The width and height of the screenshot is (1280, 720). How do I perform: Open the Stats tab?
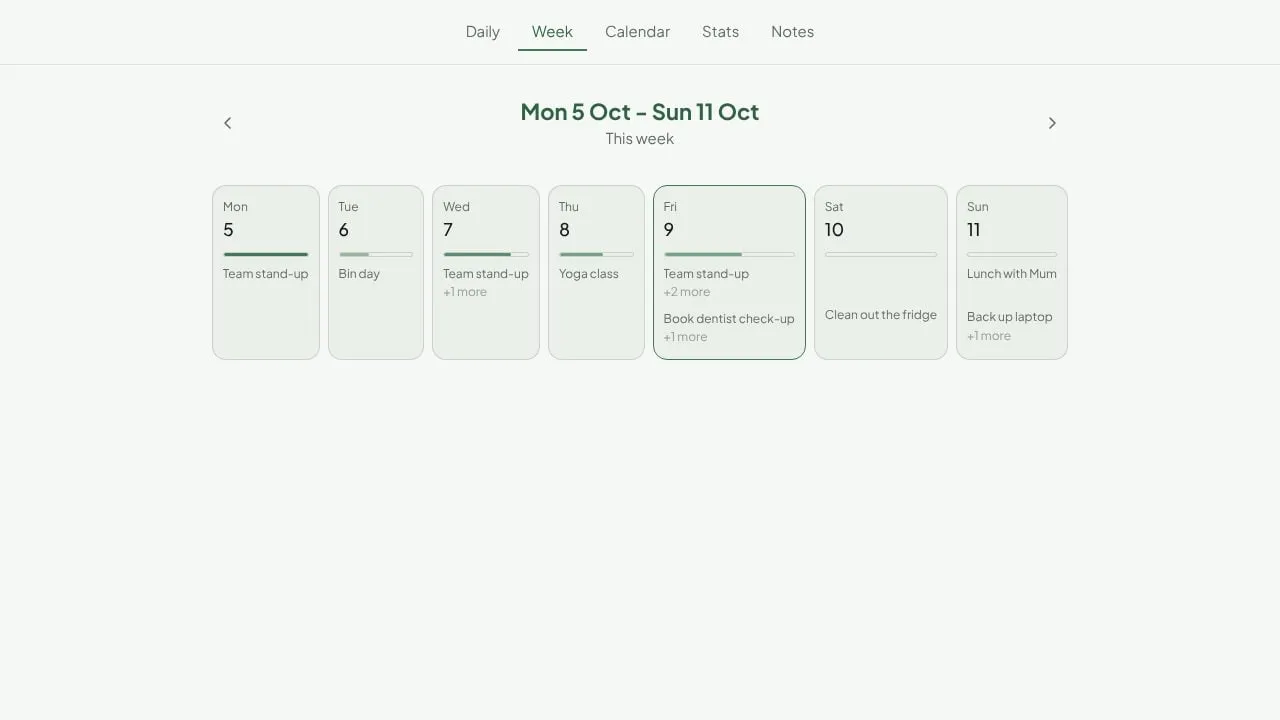click(721, 32)
